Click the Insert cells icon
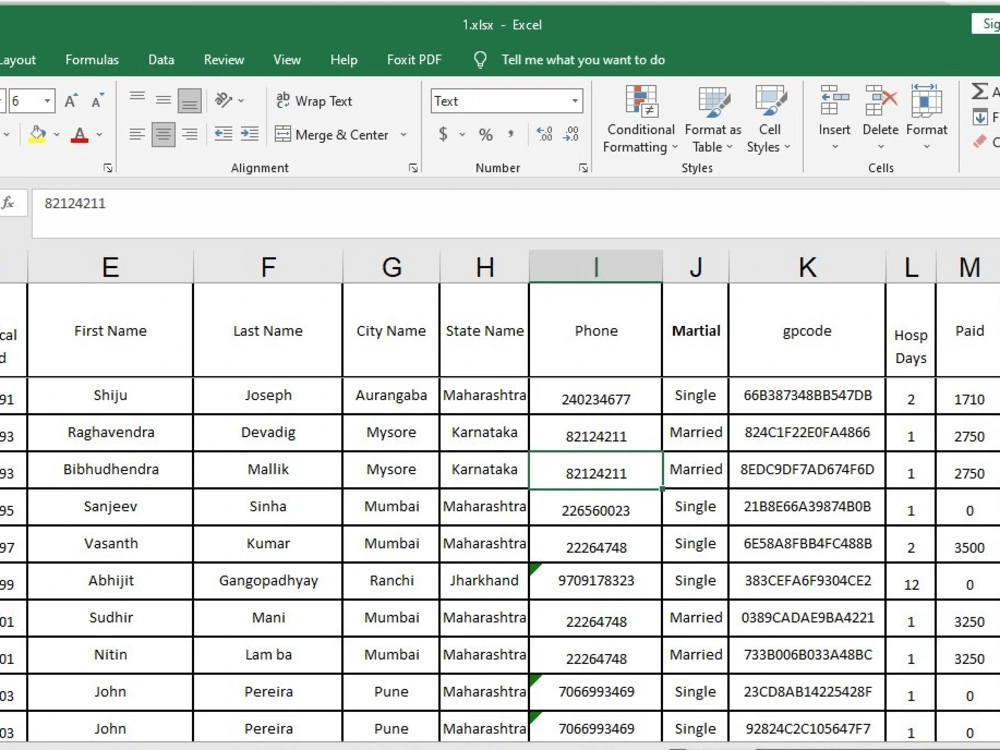The image size is (1000, 750). [x=834, y=101]
